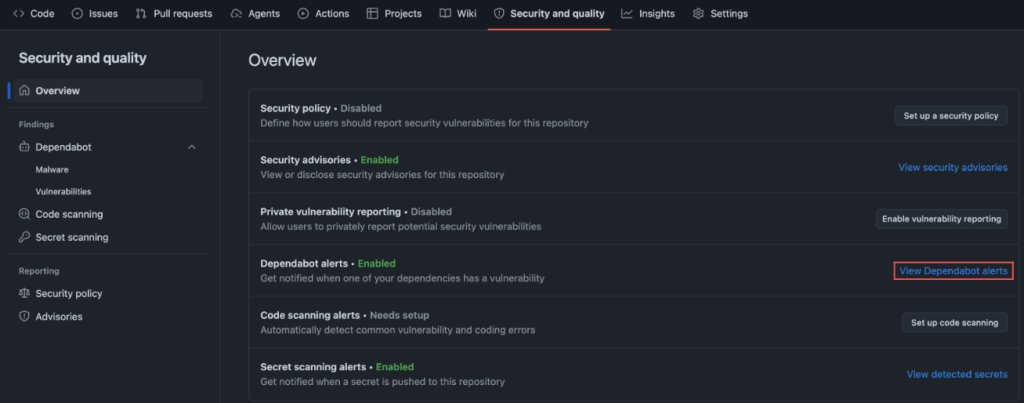
Task: Click the Projects table icon
Action: click(372, 13)
